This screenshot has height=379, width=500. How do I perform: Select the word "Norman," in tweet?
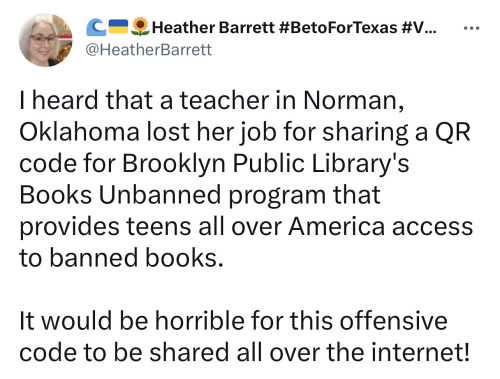[x=354, y=100]
